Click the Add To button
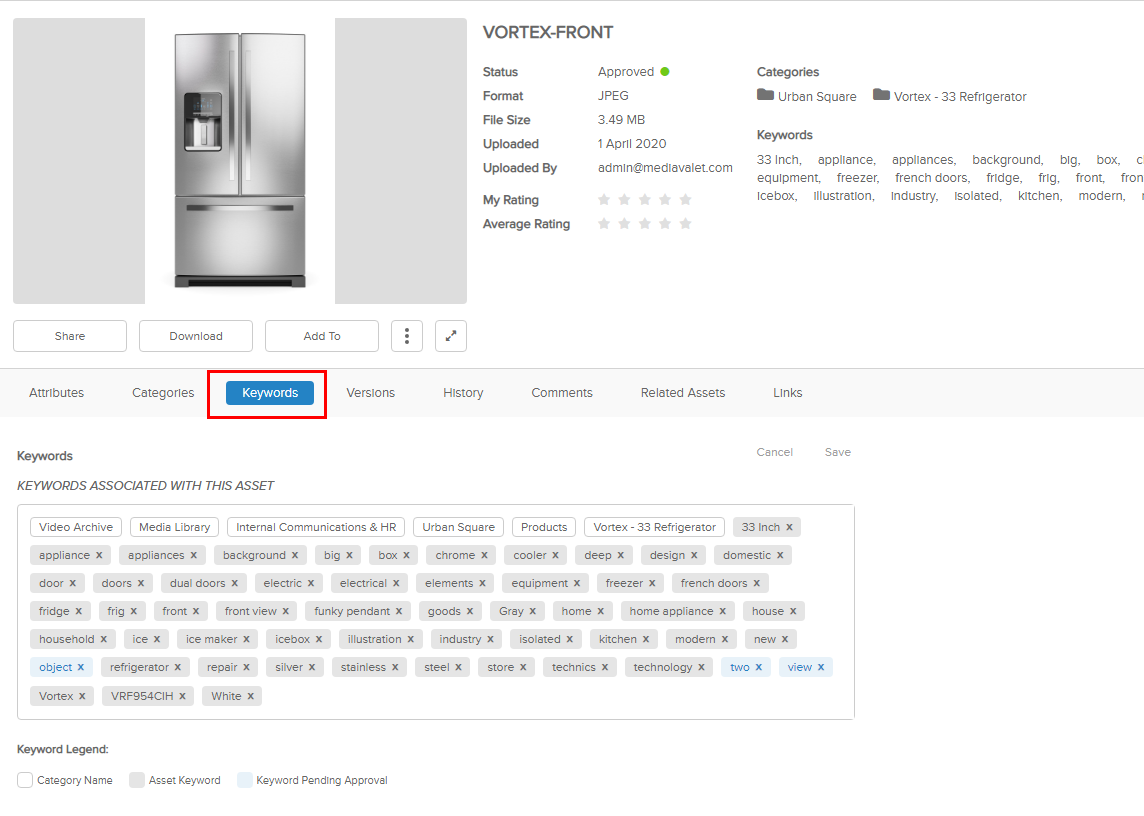Screen dimensions: 1144x816 pos(322,336)
